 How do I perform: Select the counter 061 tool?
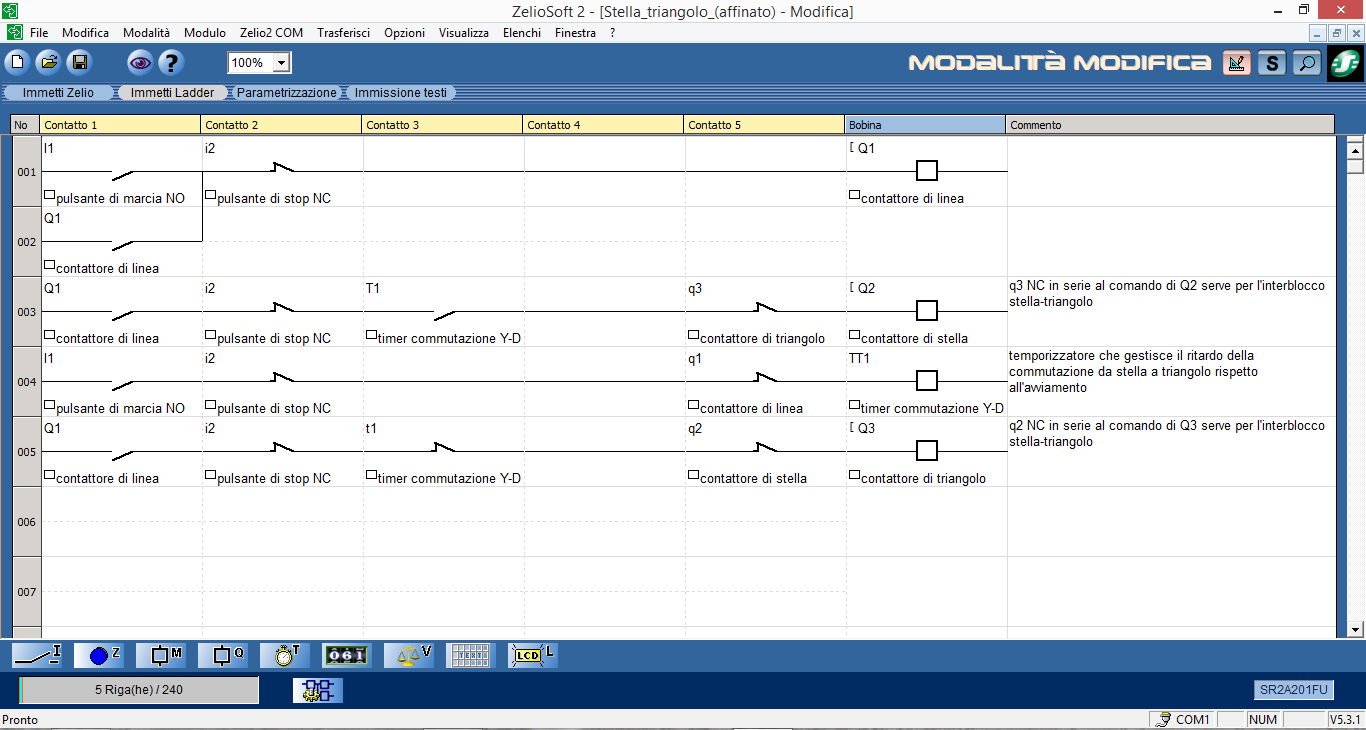pos(347,655)
